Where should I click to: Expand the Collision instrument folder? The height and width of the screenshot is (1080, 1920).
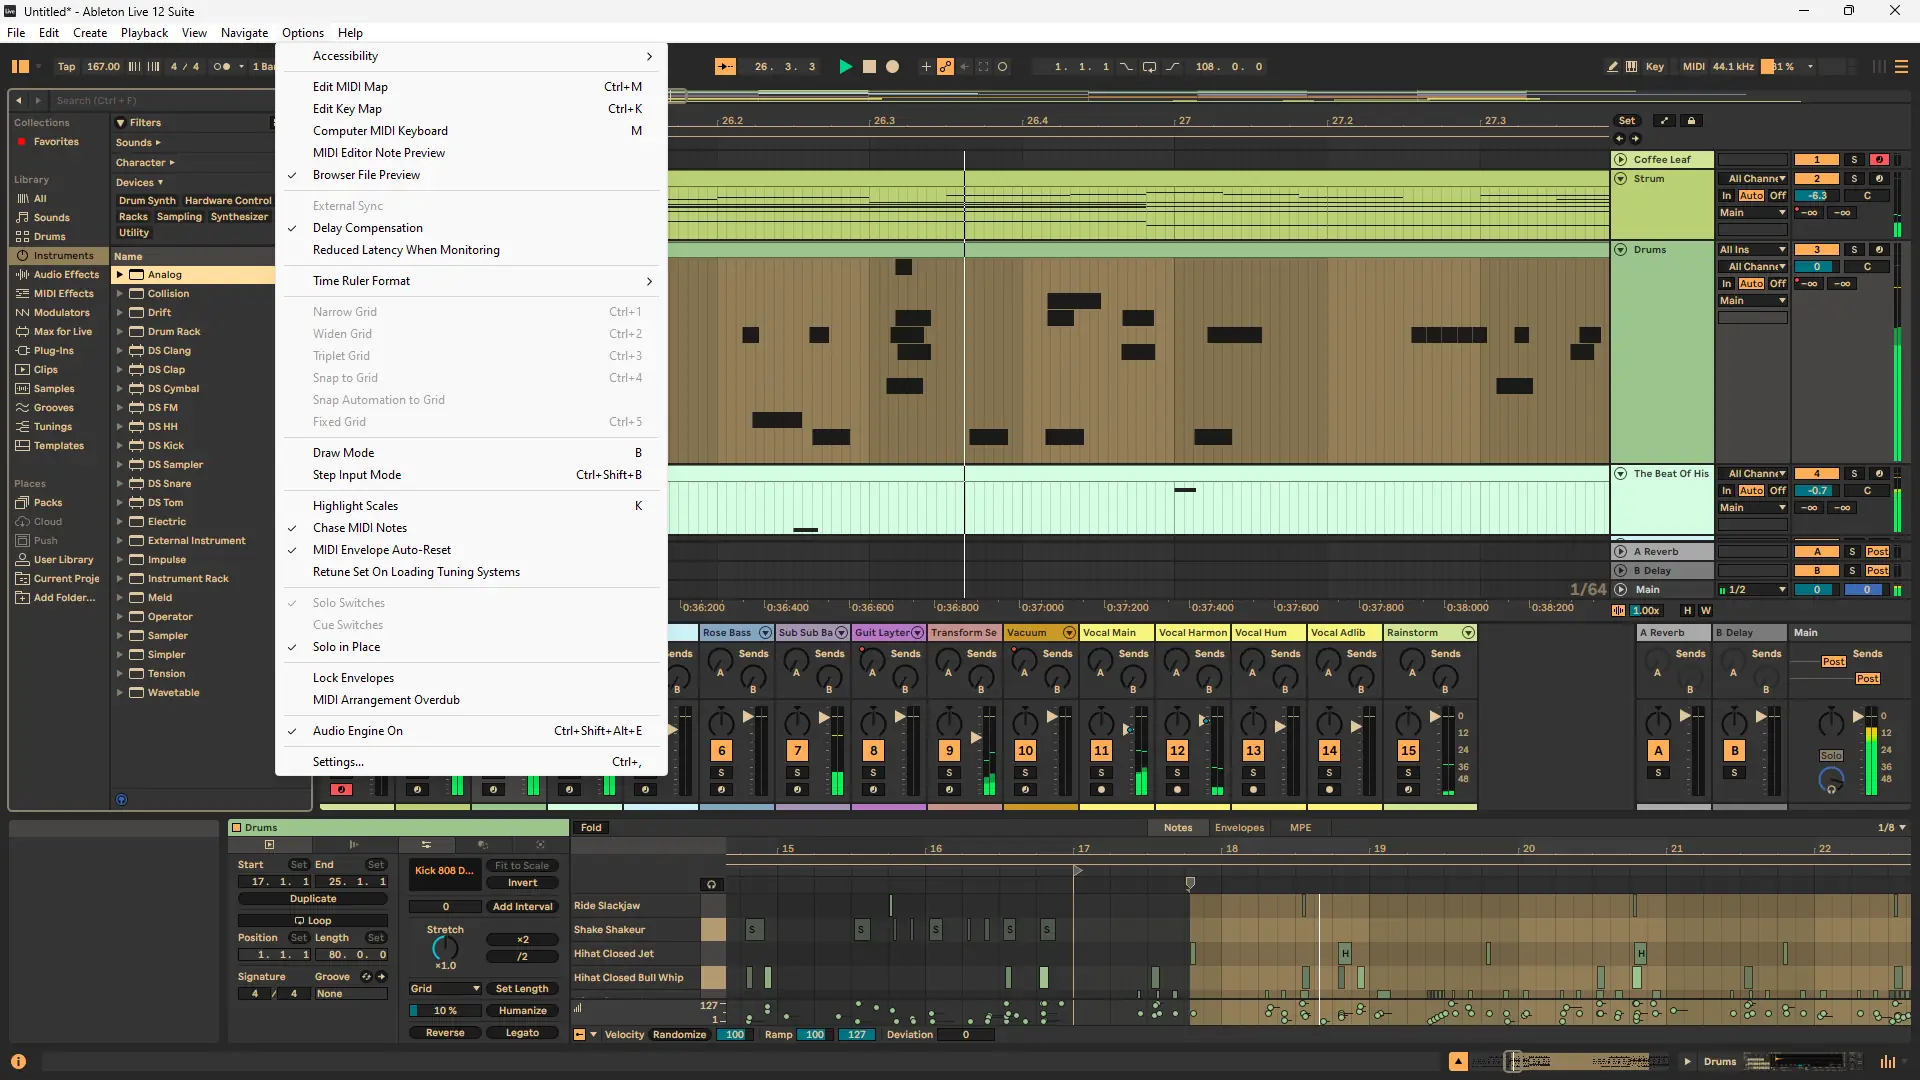119,294
